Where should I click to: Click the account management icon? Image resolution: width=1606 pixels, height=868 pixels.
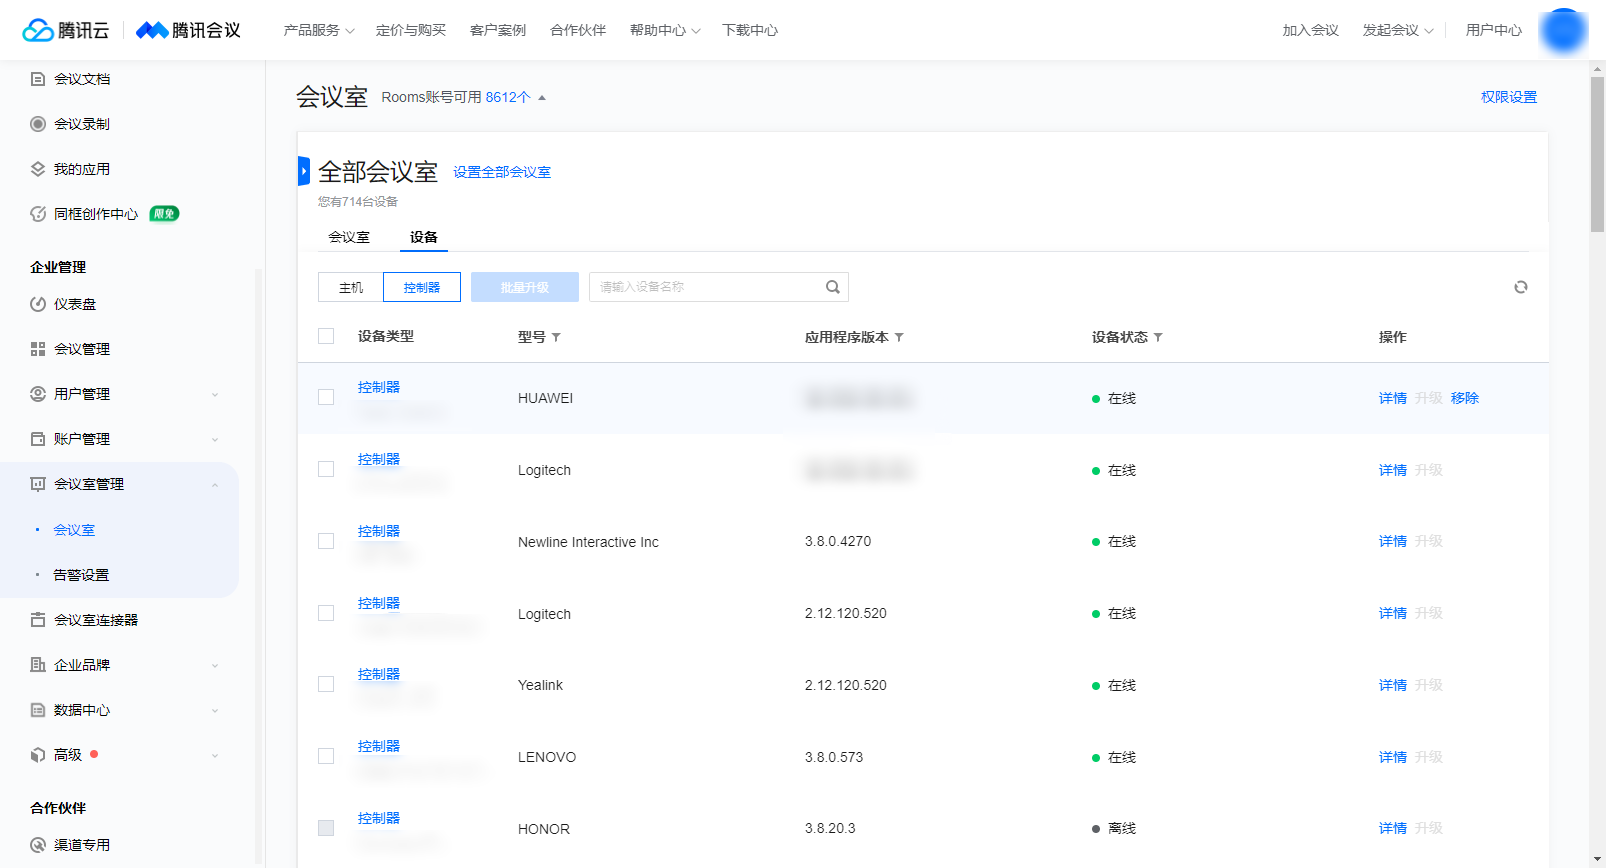pyautogui.click(x=38, y=439)
